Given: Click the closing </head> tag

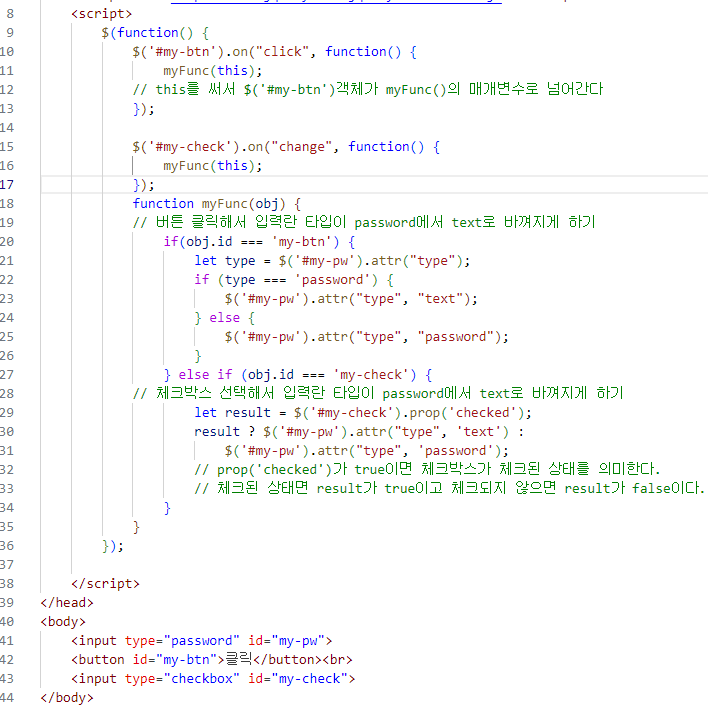Looking at the screenshot, I should tap(67, 603).
